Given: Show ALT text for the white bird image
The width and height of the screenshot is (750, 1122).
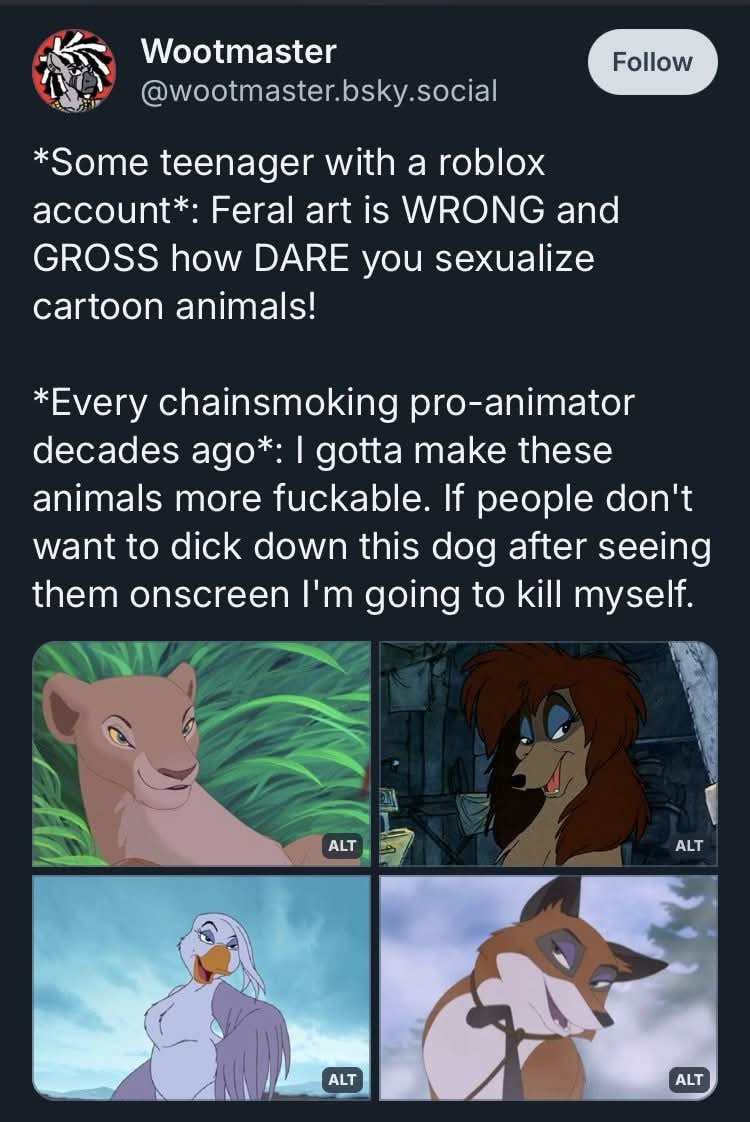Looking at the screenshot, I should point(342,1079).
